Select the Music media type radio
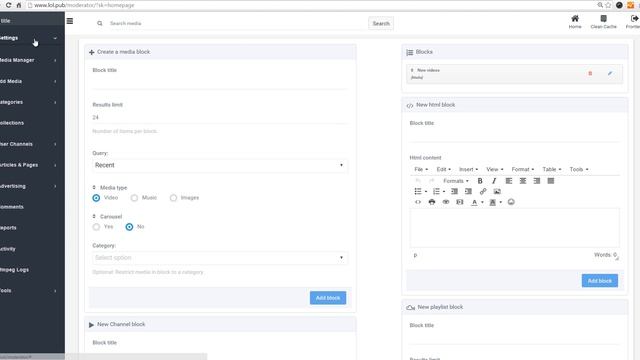 tap(134, 198)
